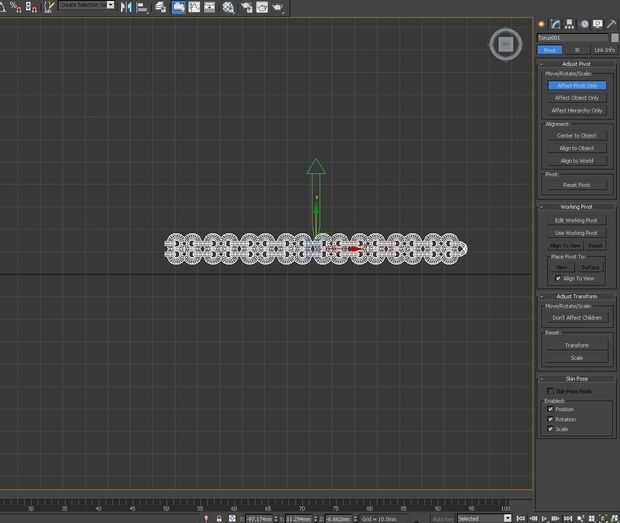Toggle the selection lock icon in status bar

click(x=219, y=519)
